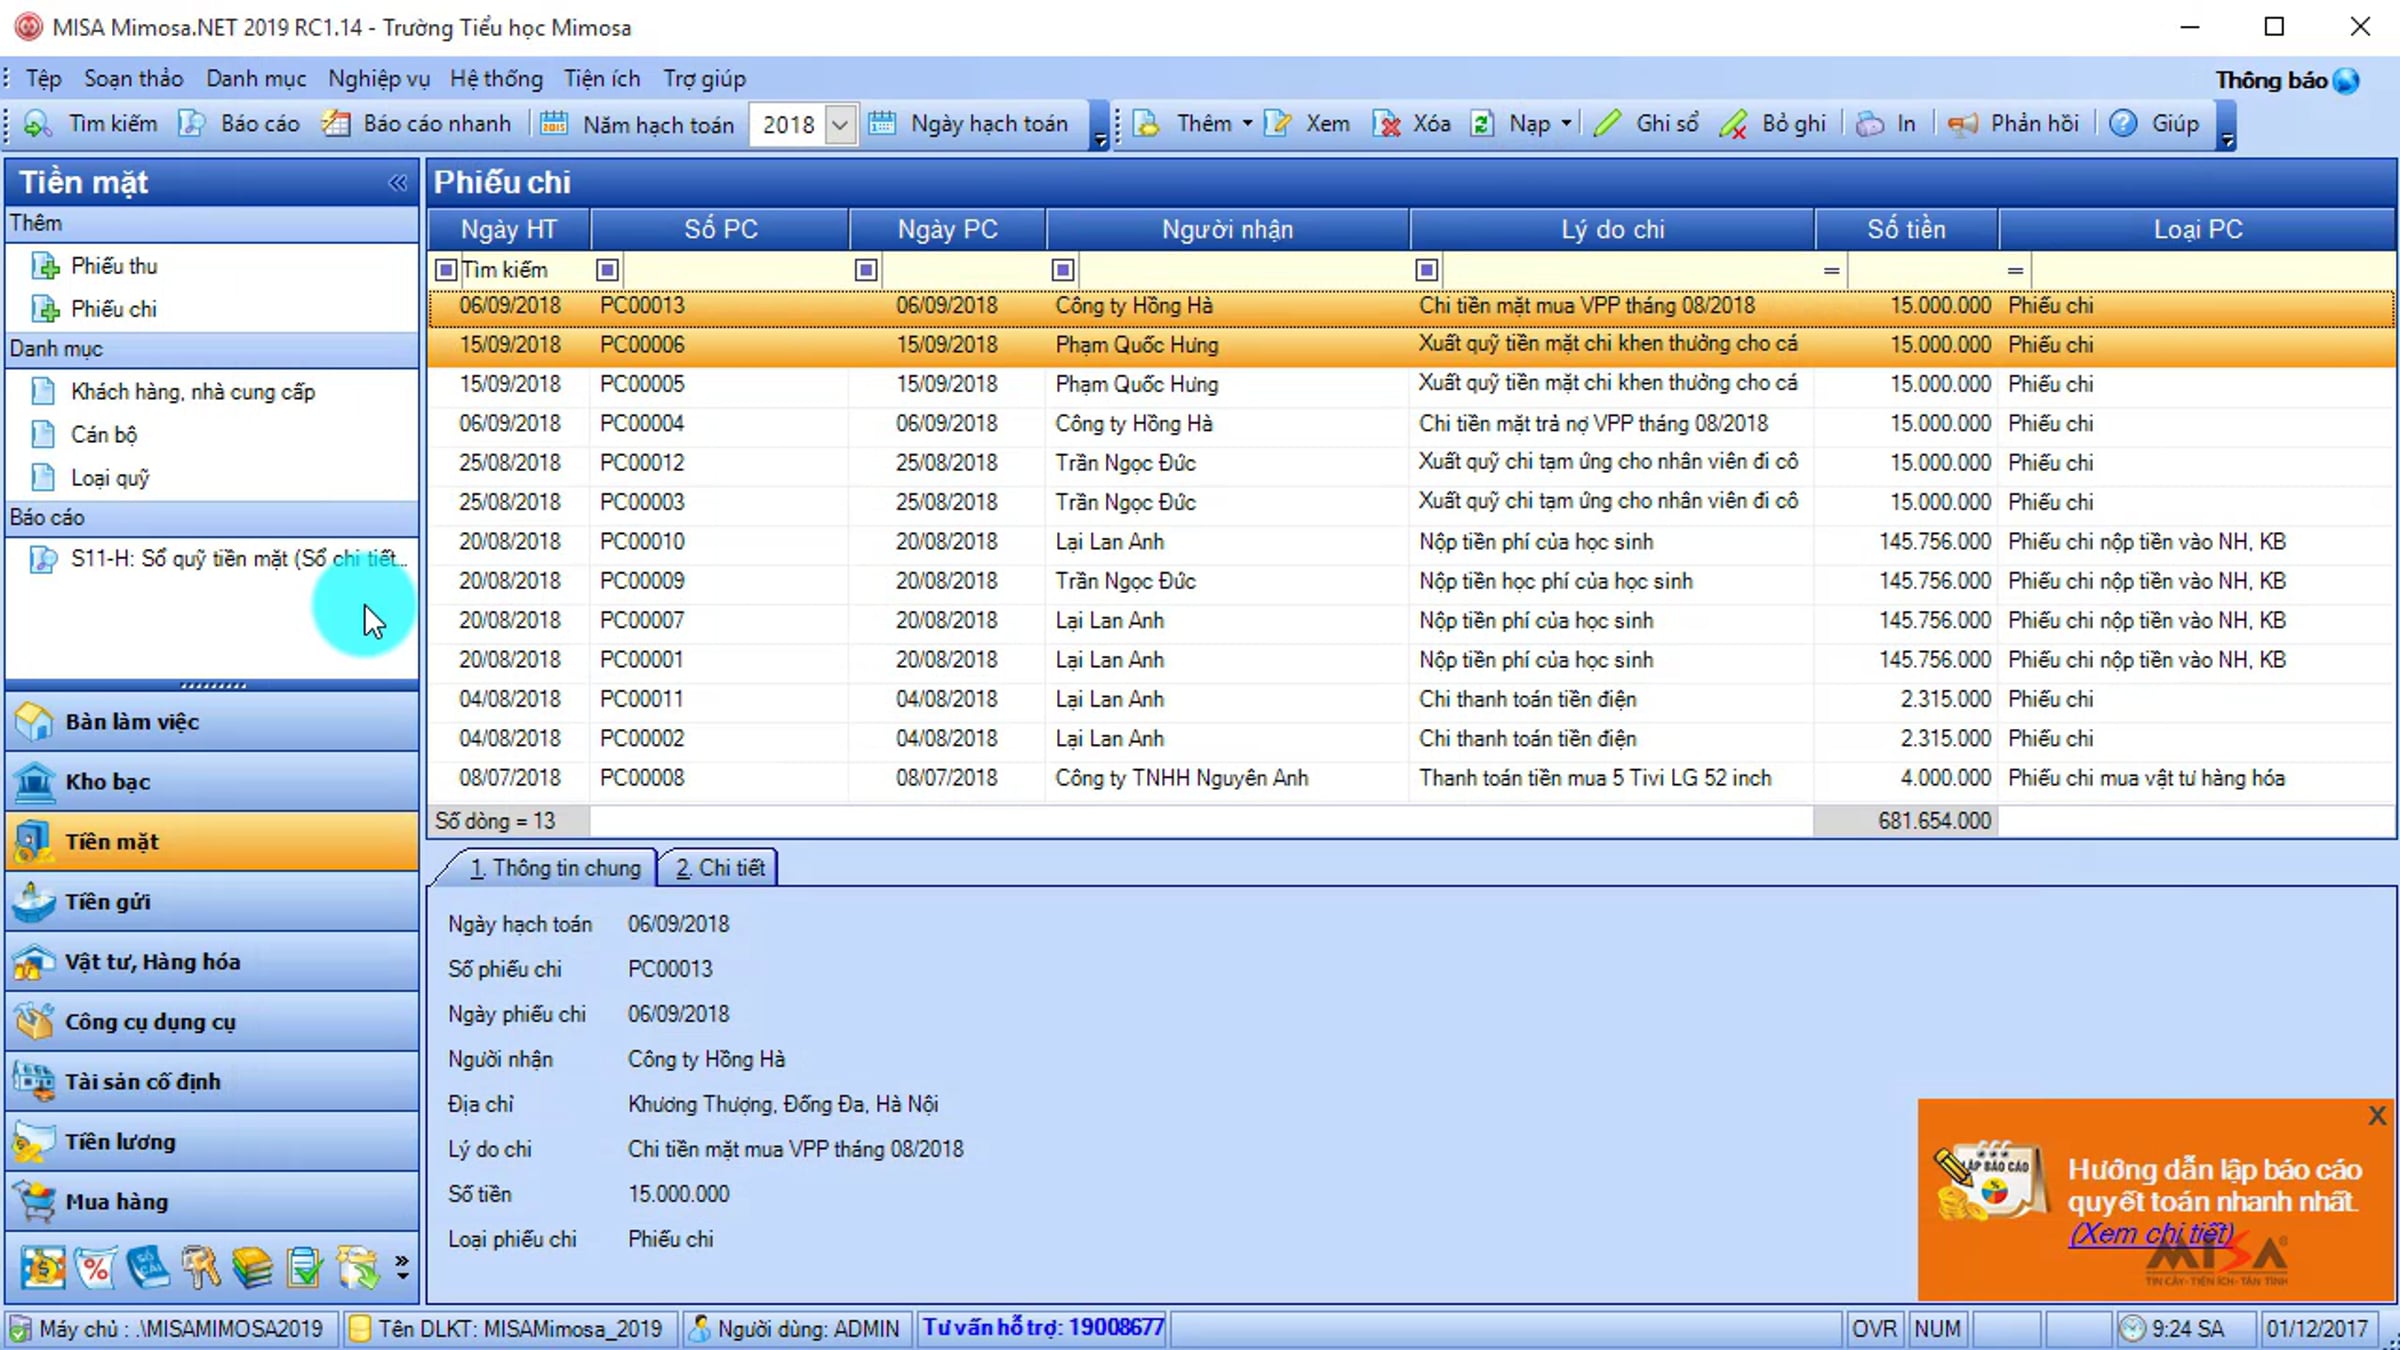The width and height of the screenshot is (2400, 1350).
Task: Click the Xem view toolbar icon
Action: coord(1277,124)
